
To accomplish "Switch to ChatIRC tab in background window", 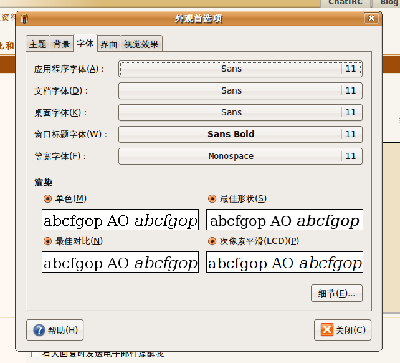I will click(345, 3).
